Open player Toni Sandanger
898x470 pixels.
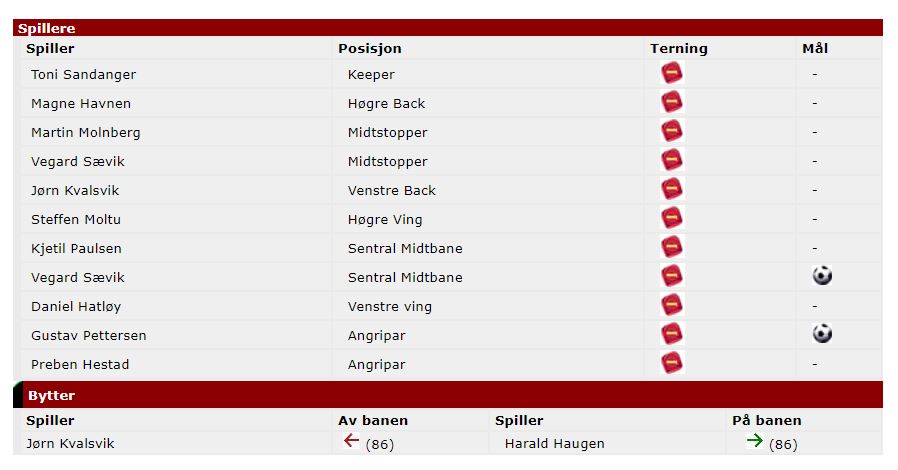[x=84, y=74]
